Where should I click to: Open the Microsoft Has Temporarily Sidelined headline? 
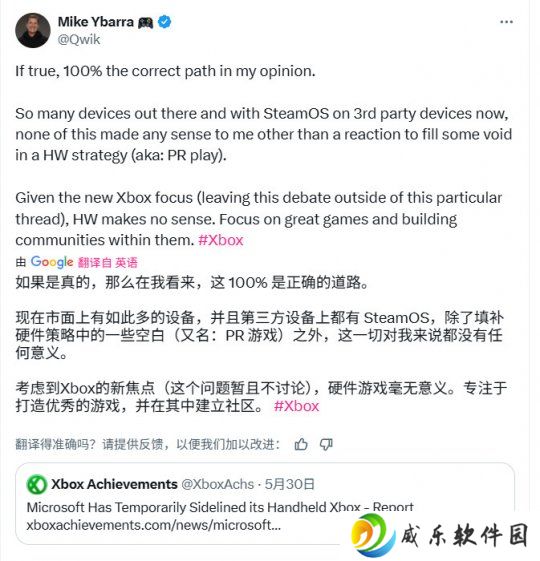pyautogui.click(x=220, y=507)
